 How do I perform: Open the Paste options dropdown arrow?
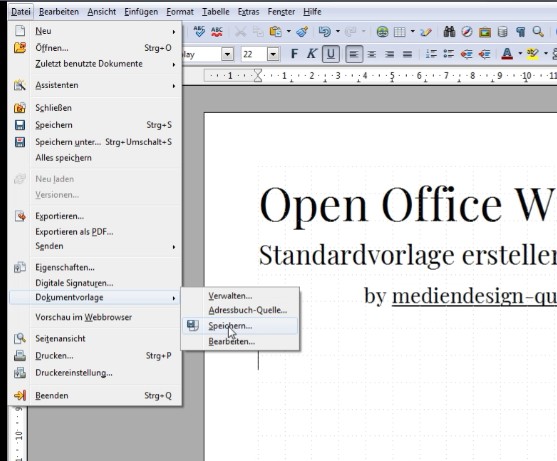pos(288,32)
